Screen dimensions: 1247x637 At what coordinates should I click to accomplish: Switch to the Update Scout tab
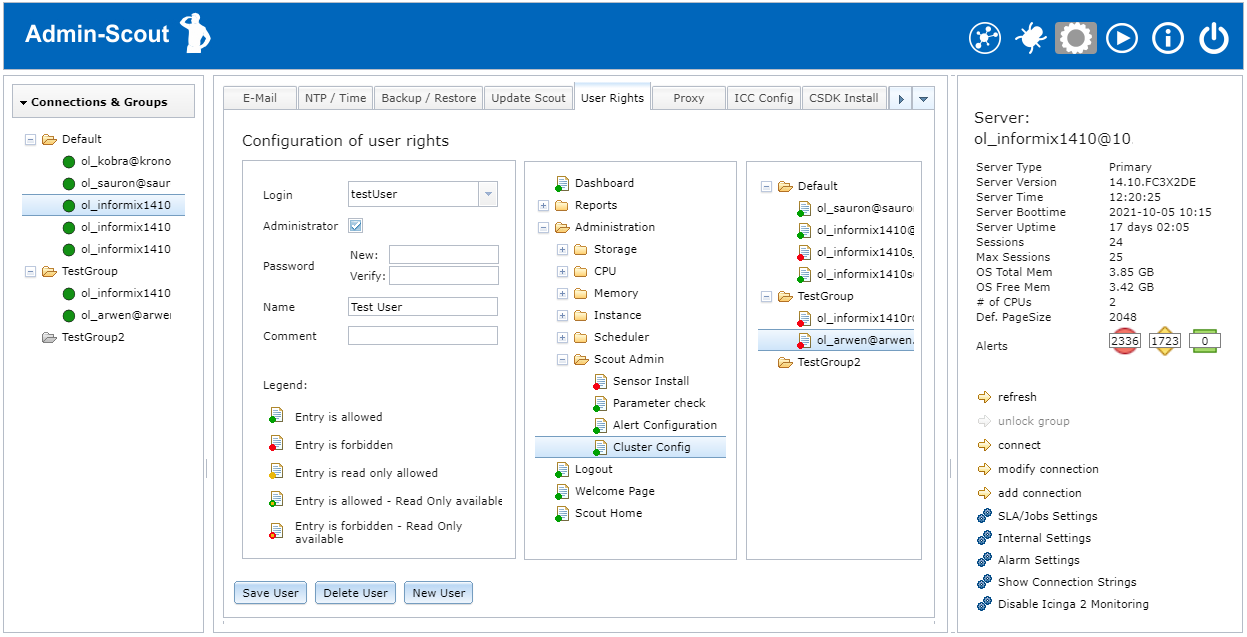[529, 98]
